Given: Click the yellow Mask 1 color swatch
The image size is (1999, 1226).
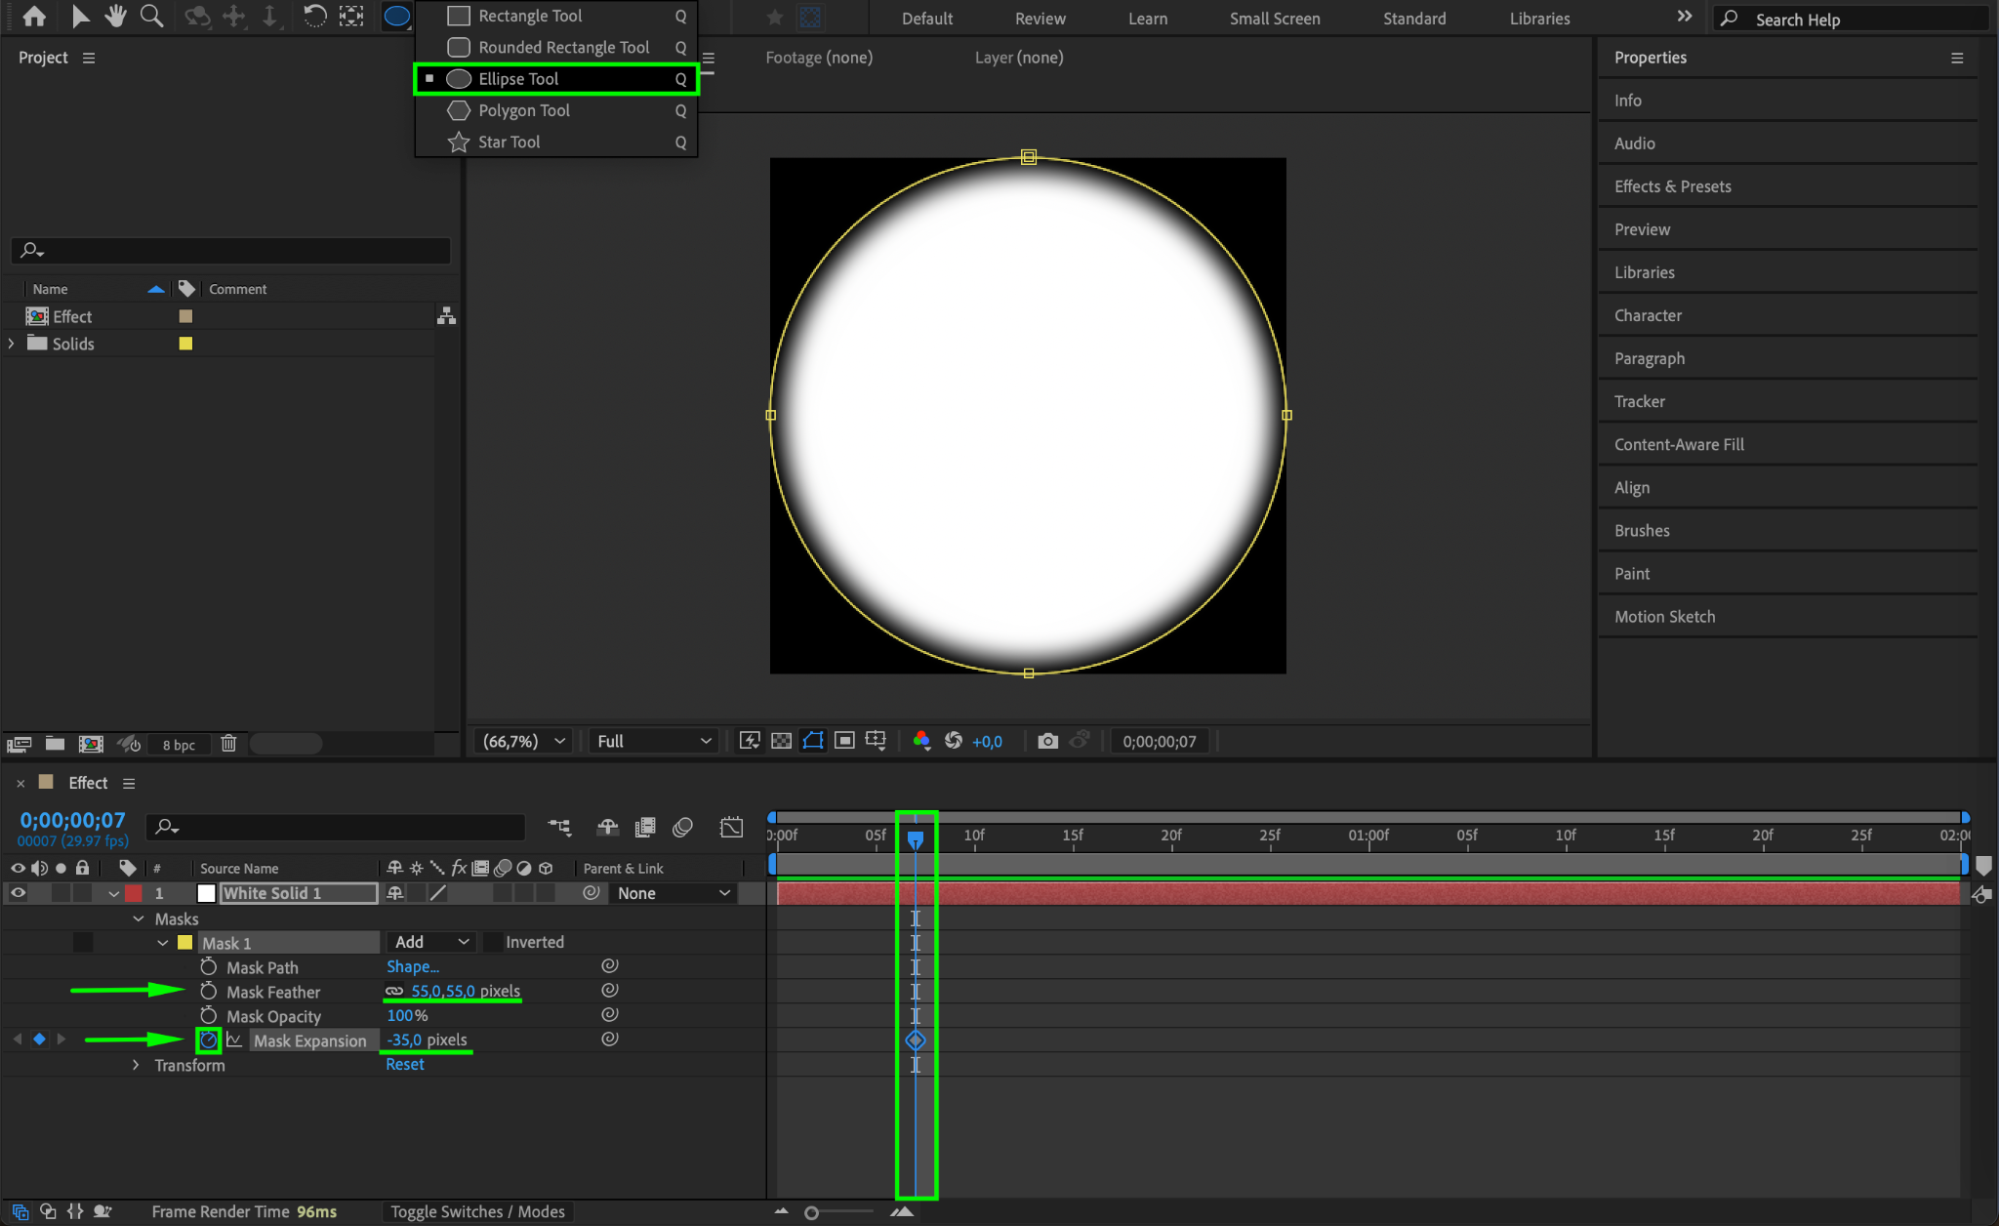Looking at the screenshot, I should [x=185, y=942].
